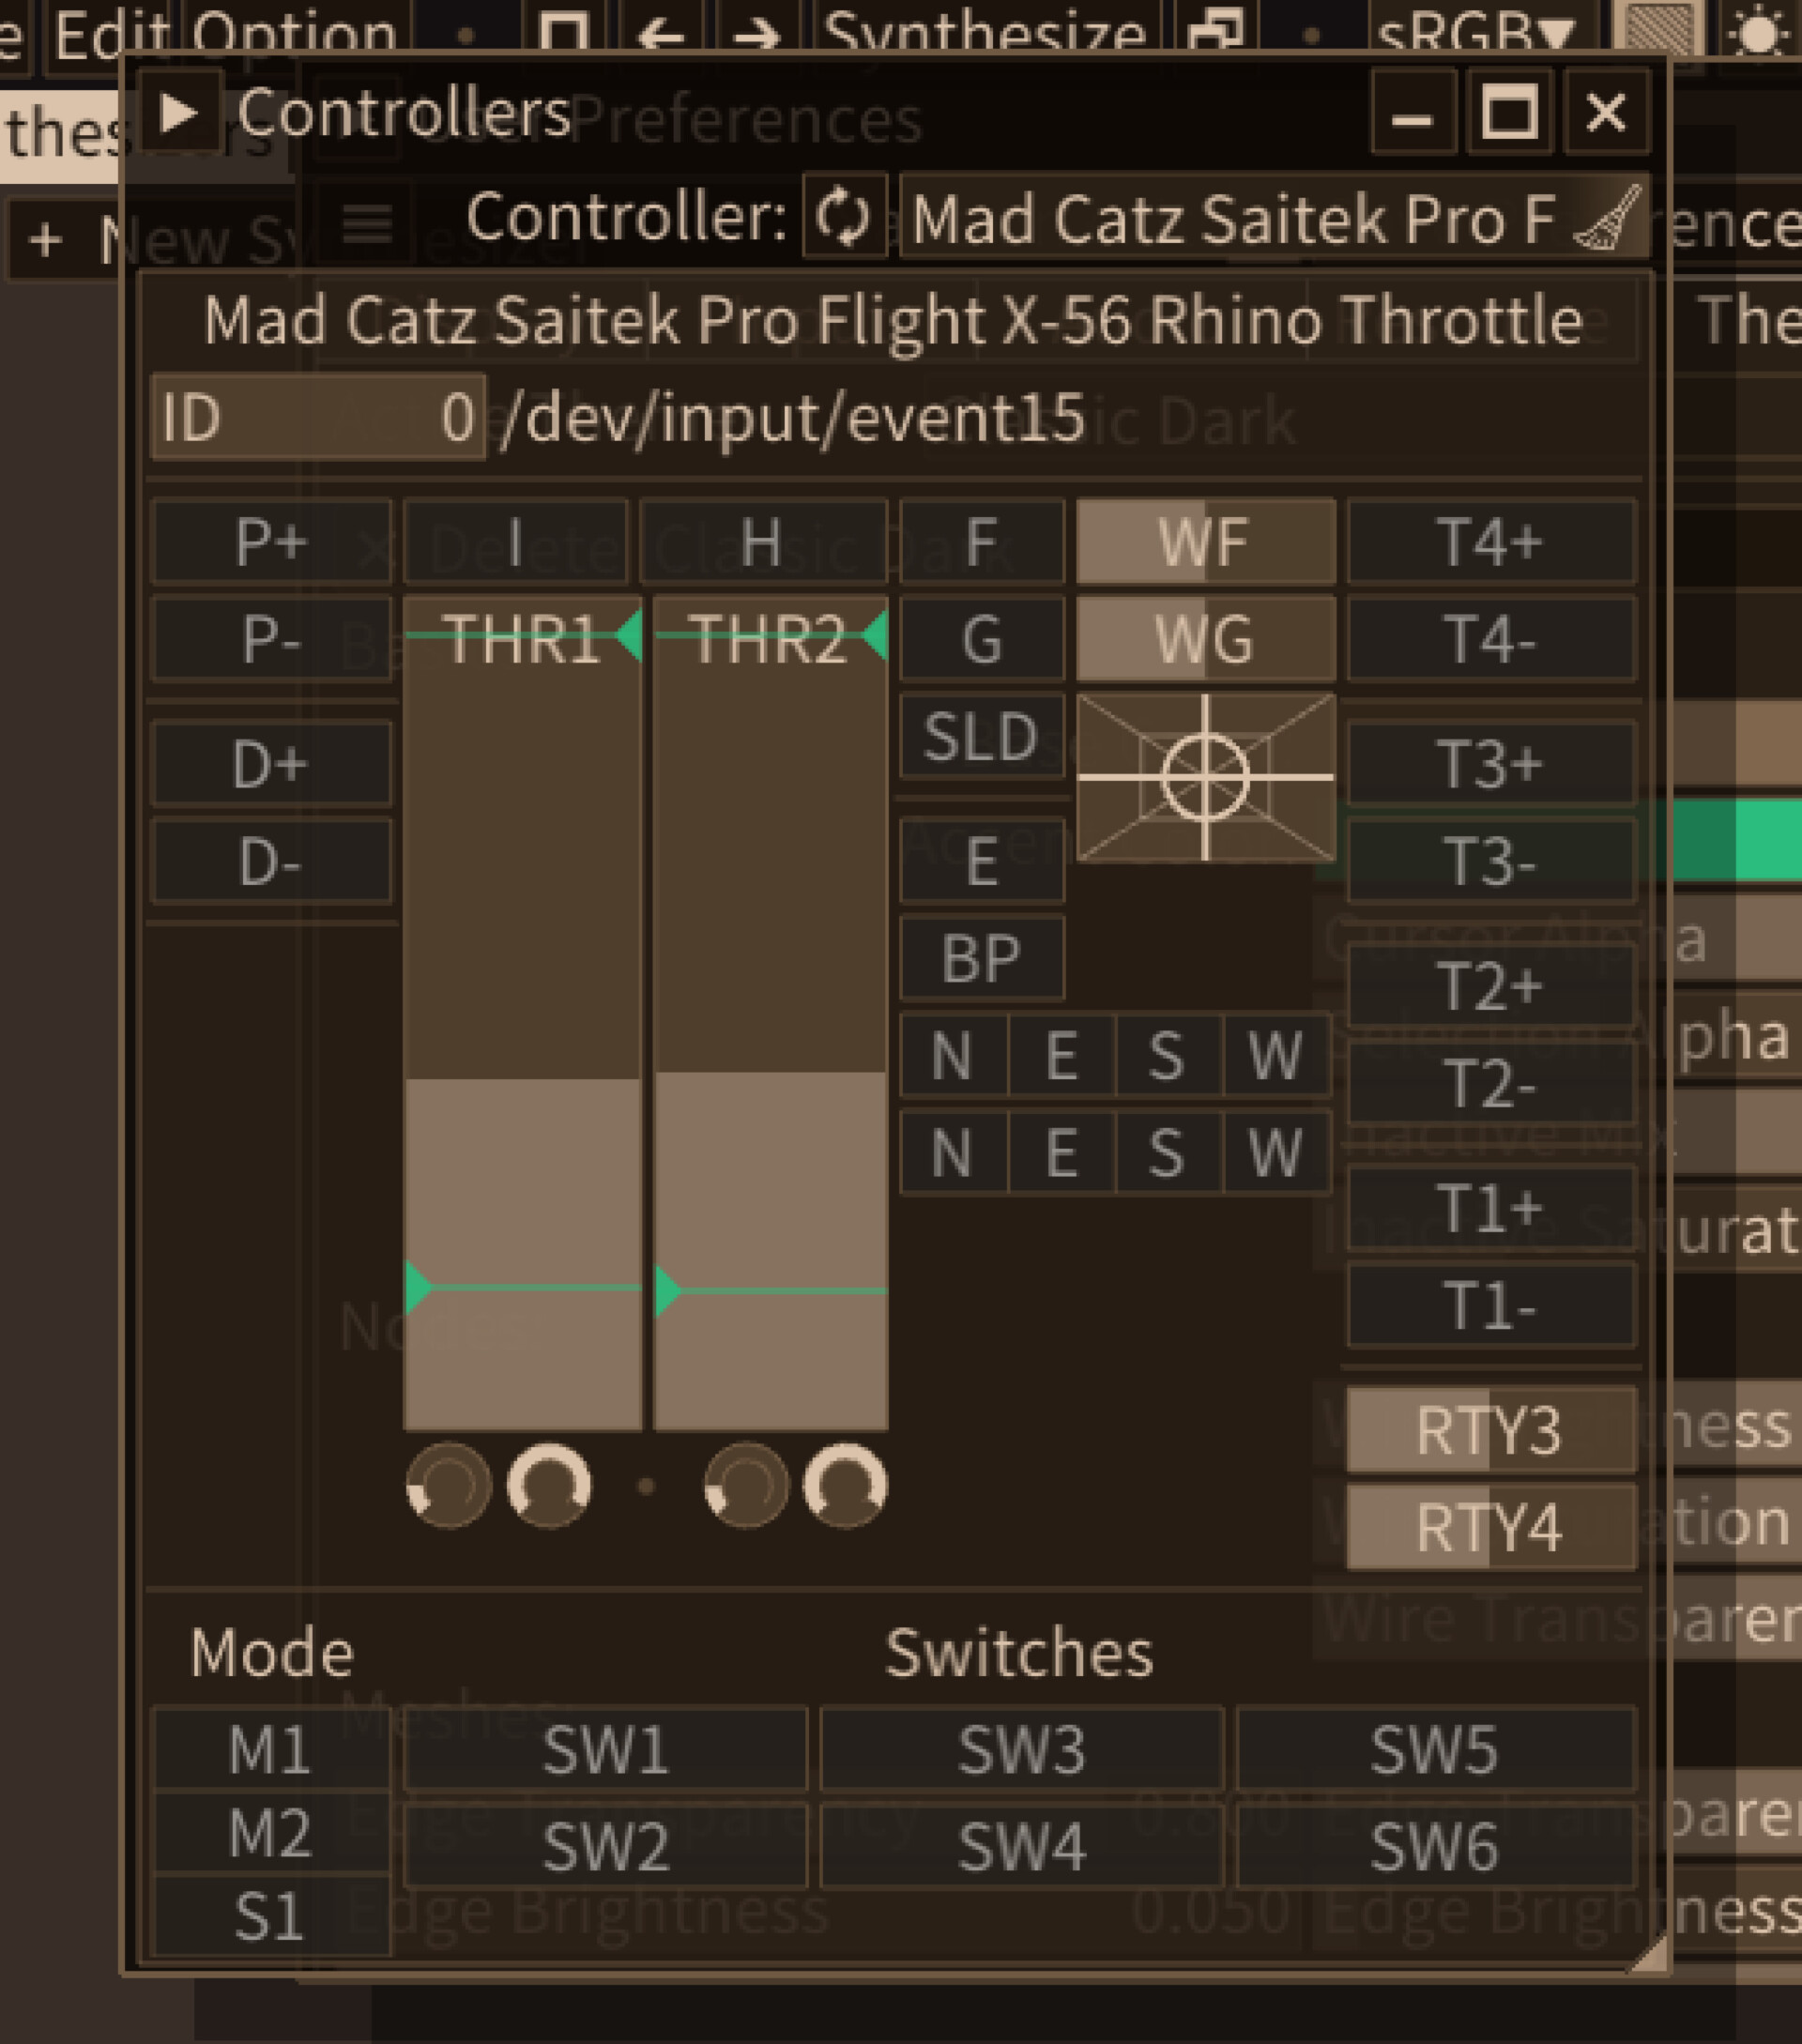The height and width of the screenshot is (2044, 1802).
Task: Click the BP button indicator
Action: coord(982,958)
